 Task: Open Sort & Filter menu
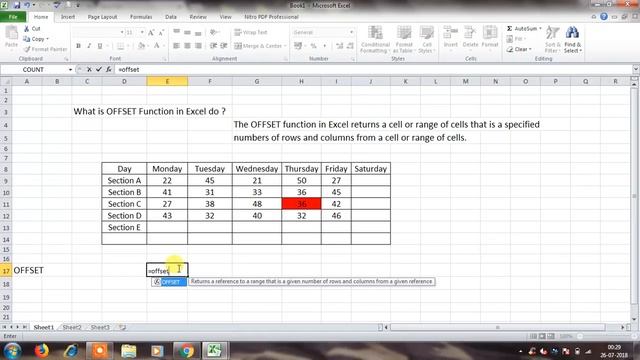coord(553,39)
